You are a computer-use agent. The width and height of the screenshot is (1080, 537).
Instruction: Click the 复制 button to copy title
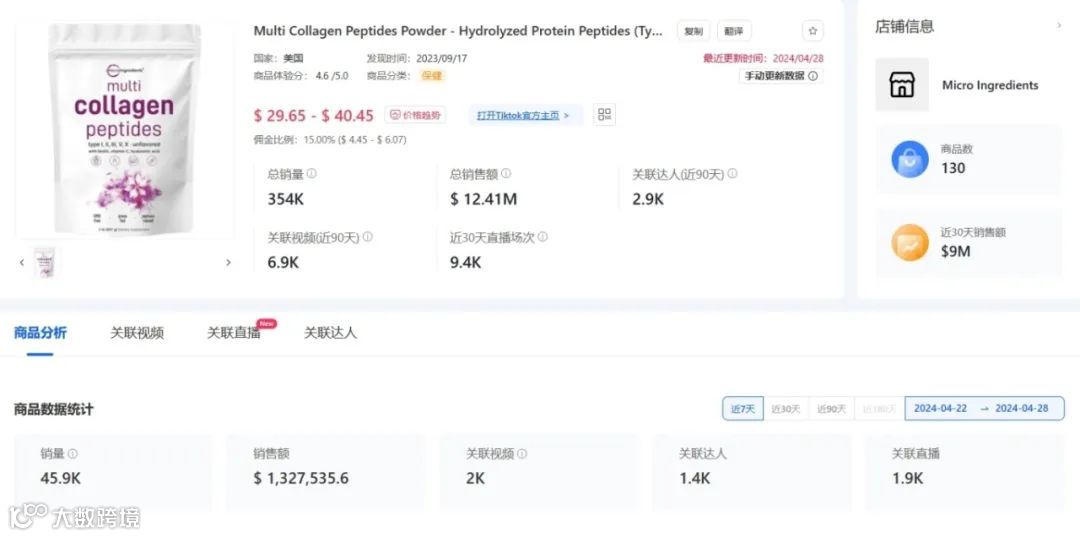coord(694,31)
